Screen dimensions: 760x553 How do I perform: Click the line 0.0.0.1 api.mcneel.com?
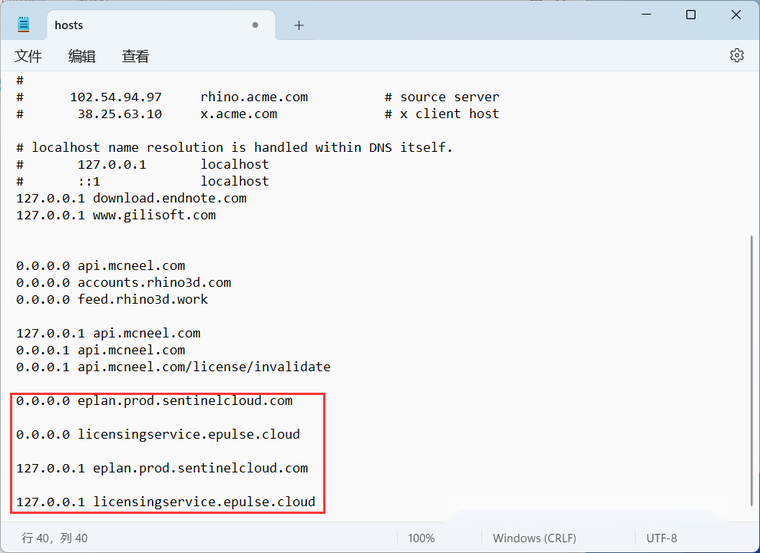click(100, 350)
